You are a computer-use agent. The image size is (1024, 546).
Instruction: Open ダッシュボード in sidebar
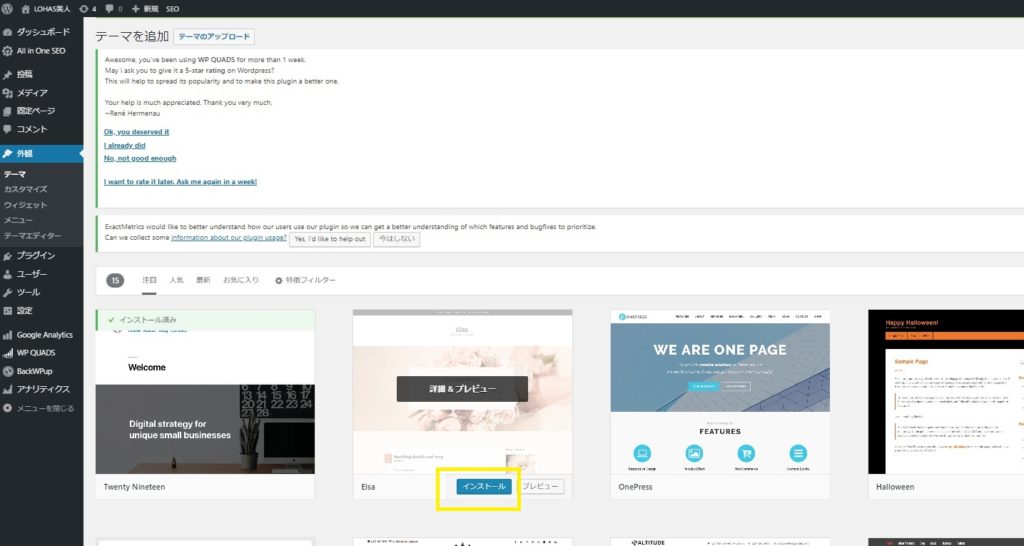pos(41,32)
